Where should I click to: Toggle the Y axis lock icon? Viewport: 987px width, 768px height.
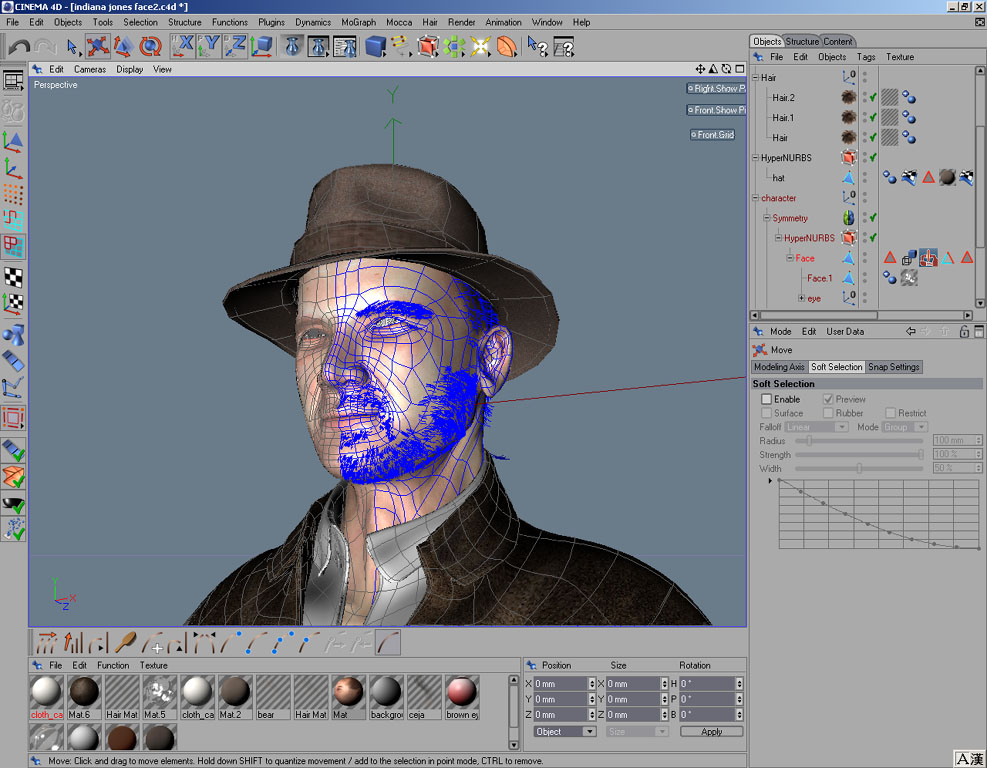click(208, 47)
